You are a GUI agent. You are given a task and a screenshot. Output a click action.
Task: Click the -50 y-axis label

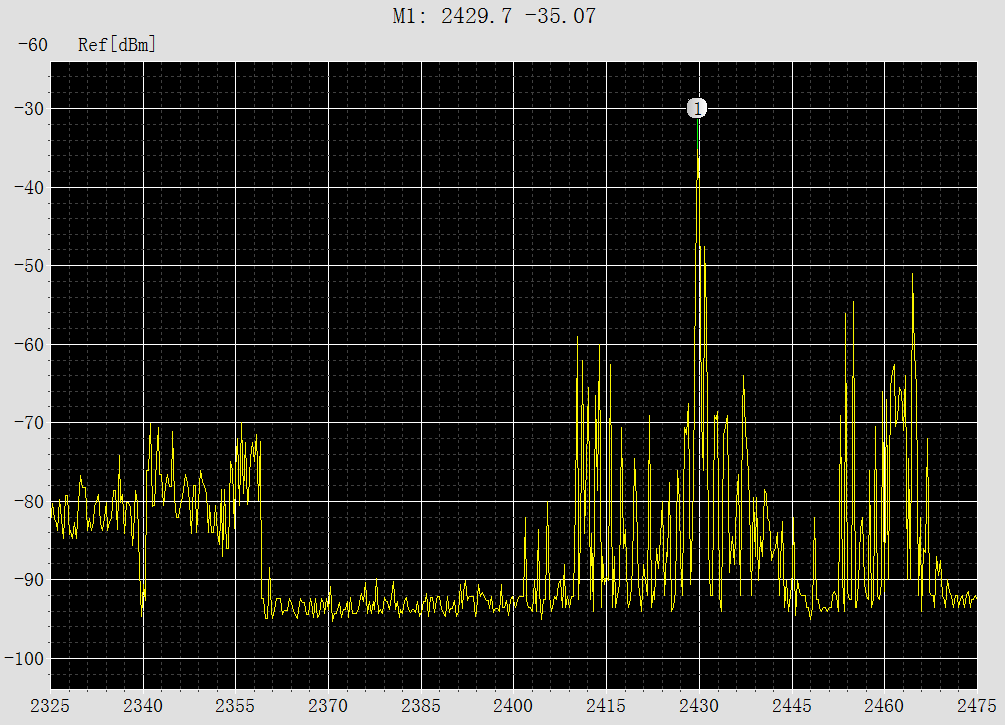pos(29,266)
